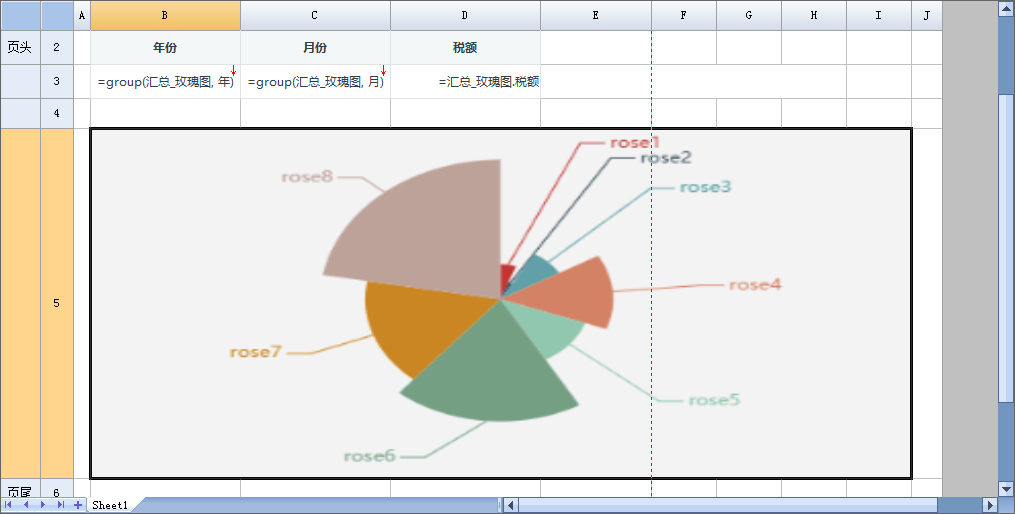Switch to the Sheet1 tab
This screenshot has height=514, width=1015.
(x=110, y=506)
